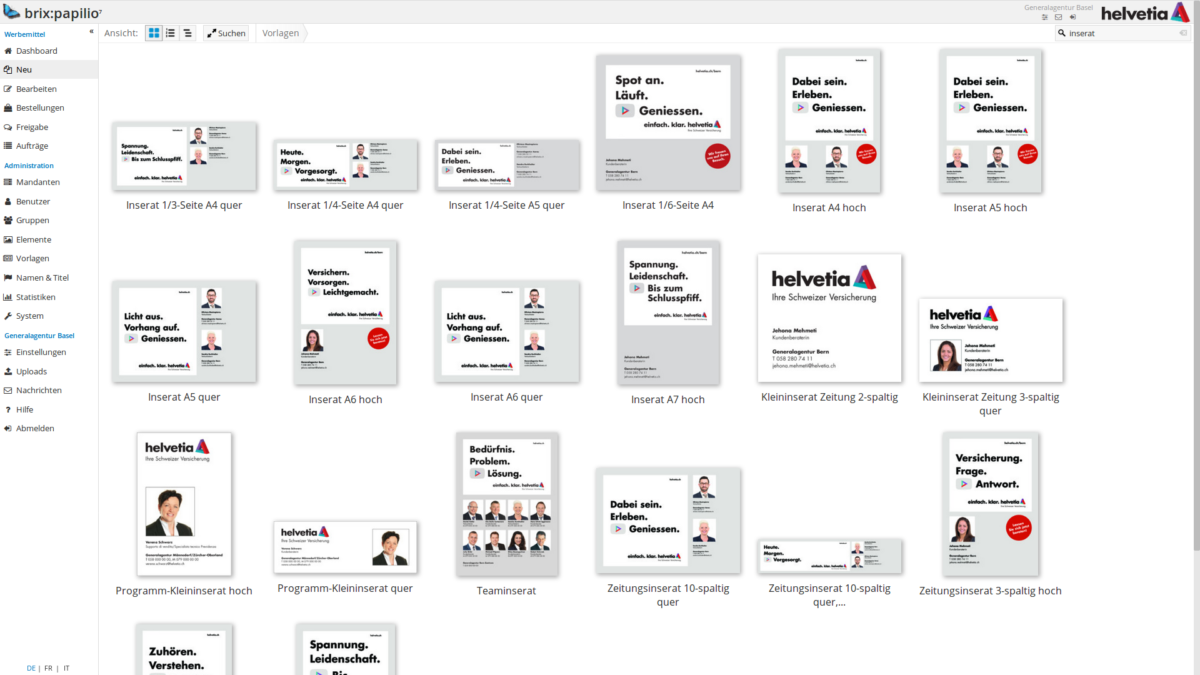The width and height of the screenshot is (1200, 675).
Task: Click the Namen & Titel flag icon
Action: pos(8,277)
